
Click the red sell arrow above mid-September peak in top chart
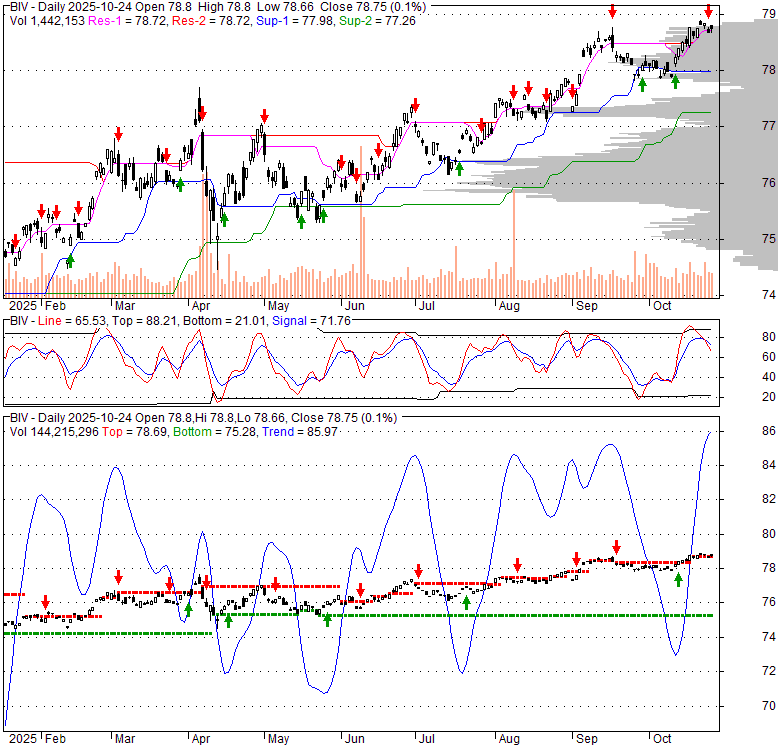612,11
